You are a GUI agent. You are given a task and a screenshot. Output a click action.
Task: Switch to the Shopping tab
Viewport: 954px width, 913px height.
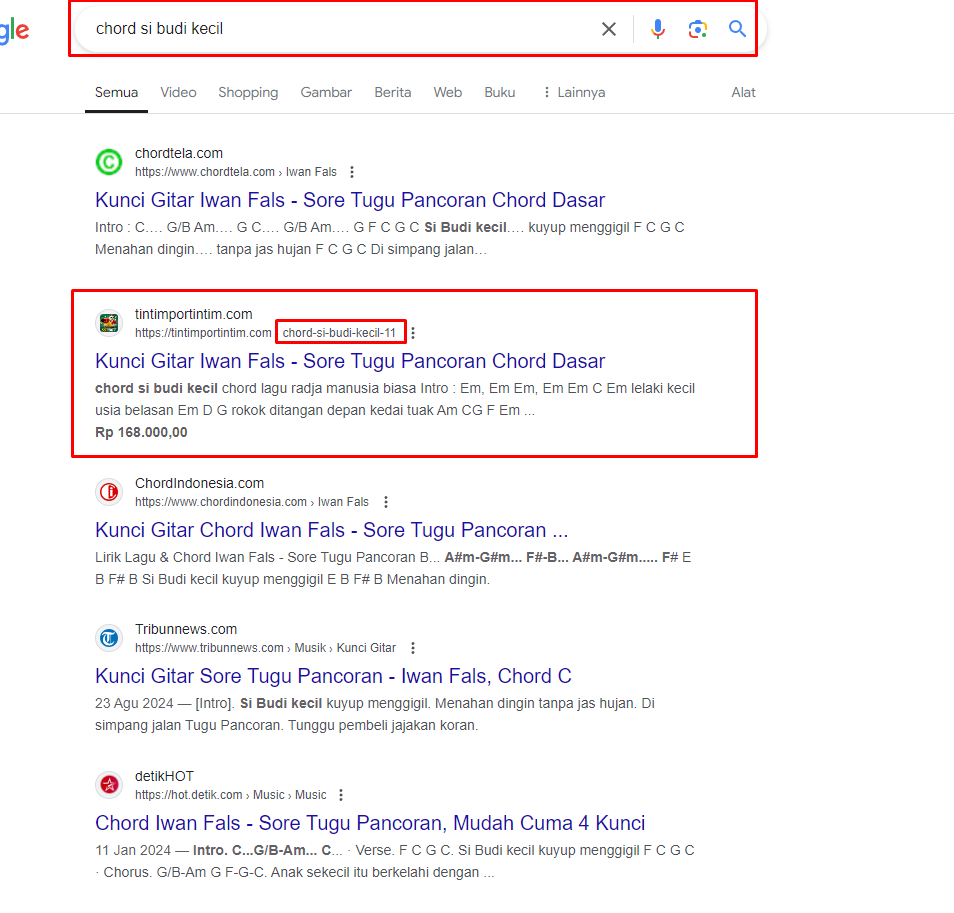(248, 92)
